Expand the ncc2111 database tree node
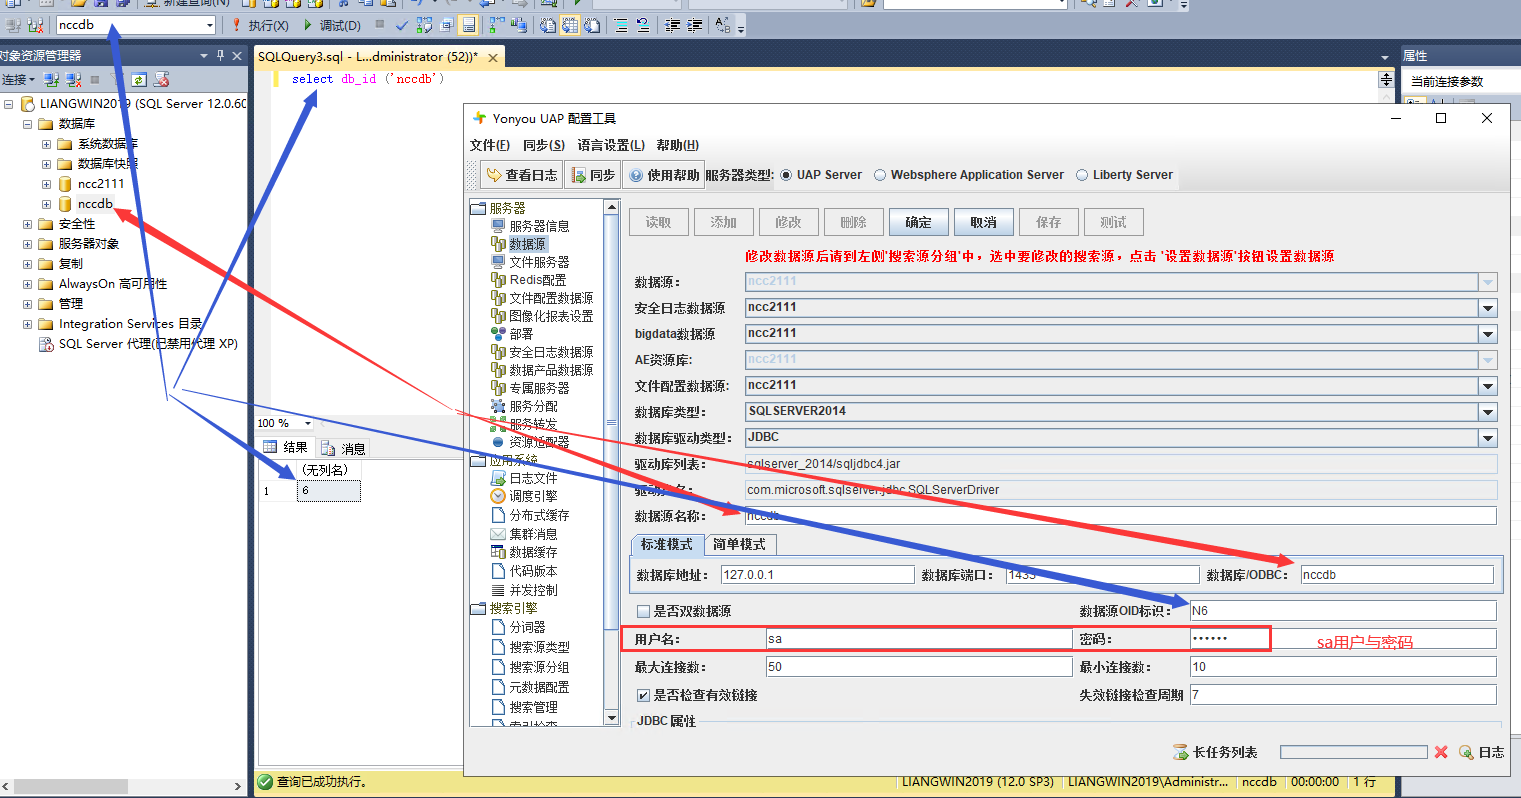Screen dimensions: 1521x798 pos(46,184)
